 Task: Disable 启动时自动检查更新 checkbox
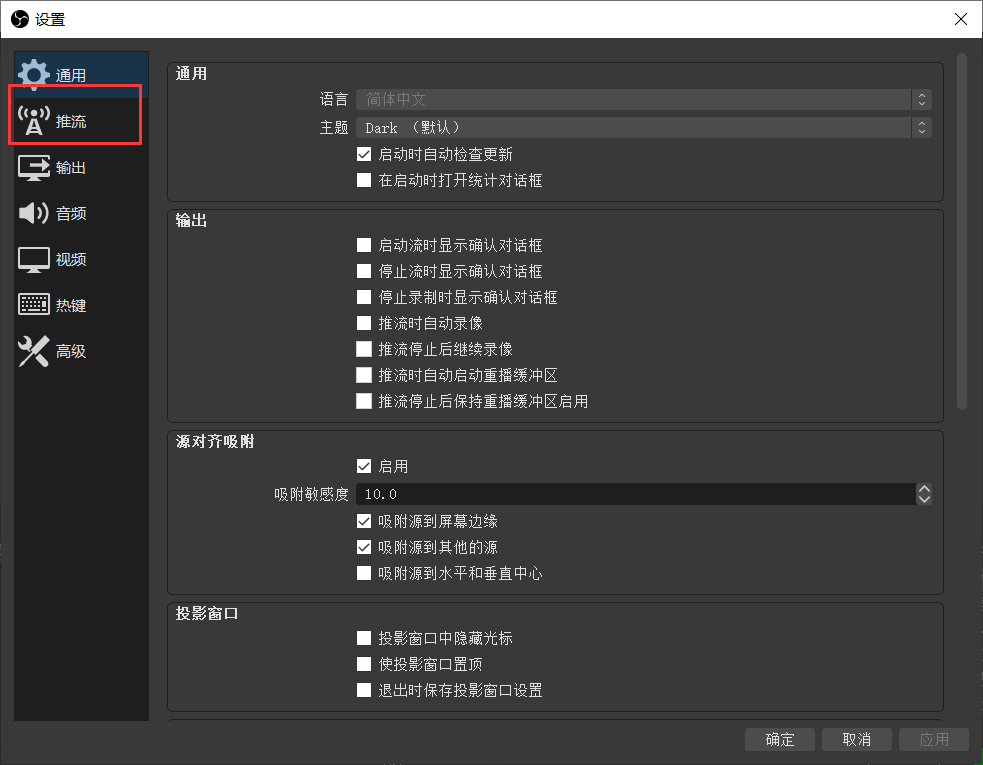pos(364,155)
